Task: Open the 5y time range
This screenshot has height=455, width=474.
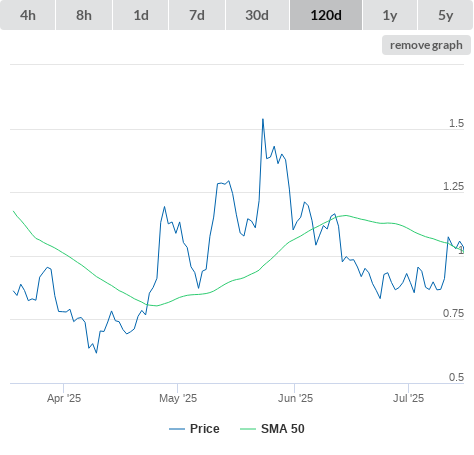Action: click(446, 15)
